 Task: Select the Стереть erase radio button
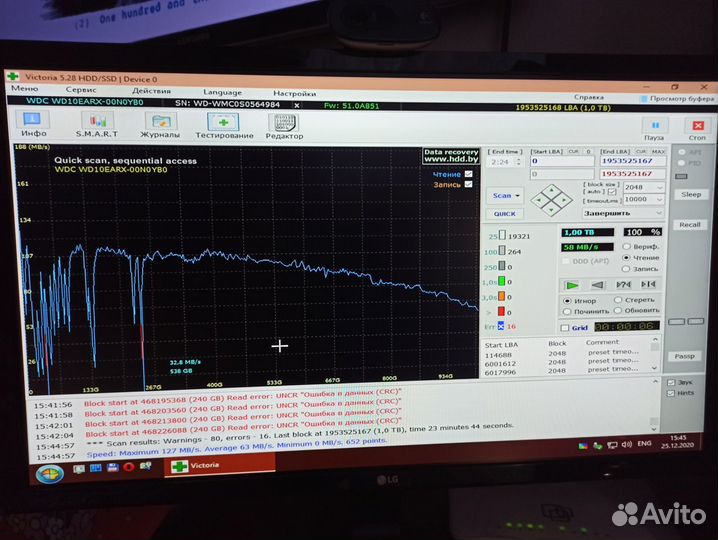coord(618,300)
